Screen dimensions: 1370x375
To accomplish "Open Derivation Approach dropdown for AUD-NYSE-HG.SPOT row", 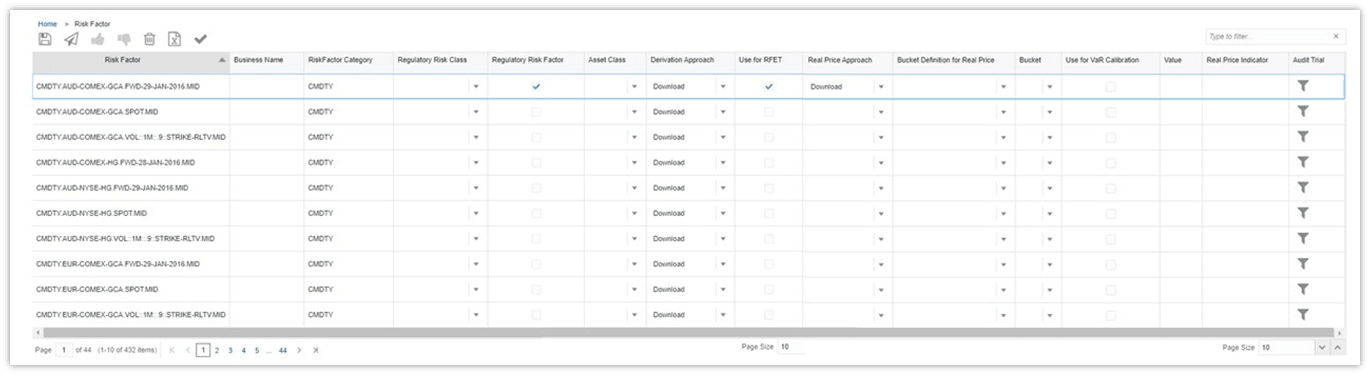I will 722,213.
